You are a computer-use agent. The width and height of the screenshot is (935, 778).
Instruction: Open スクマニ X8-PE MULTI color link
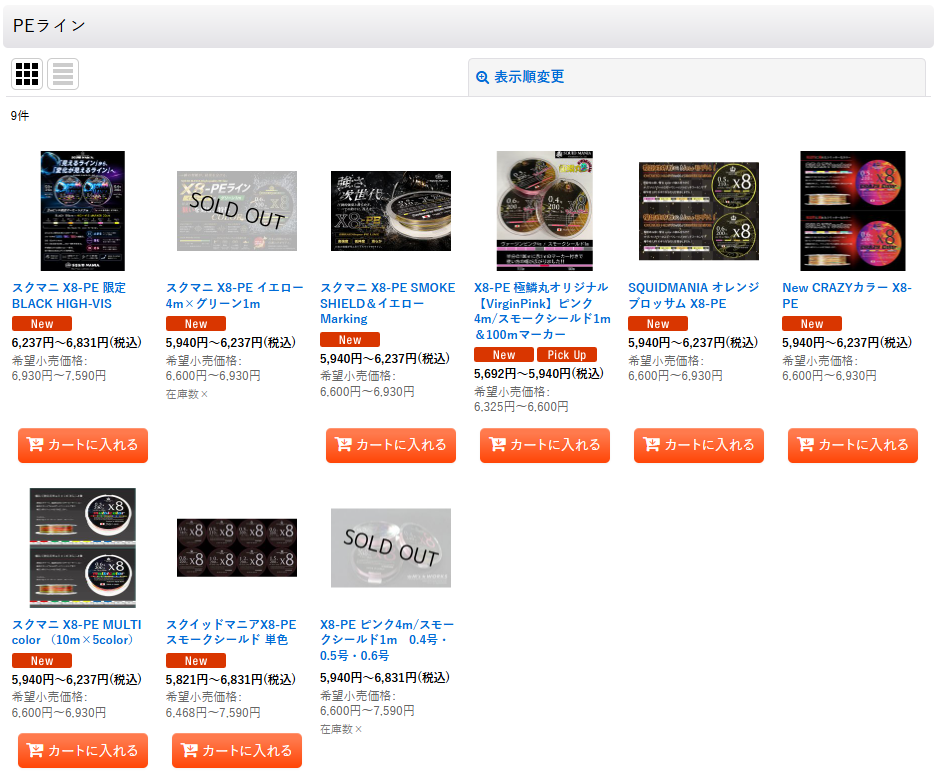click(77, 633)
